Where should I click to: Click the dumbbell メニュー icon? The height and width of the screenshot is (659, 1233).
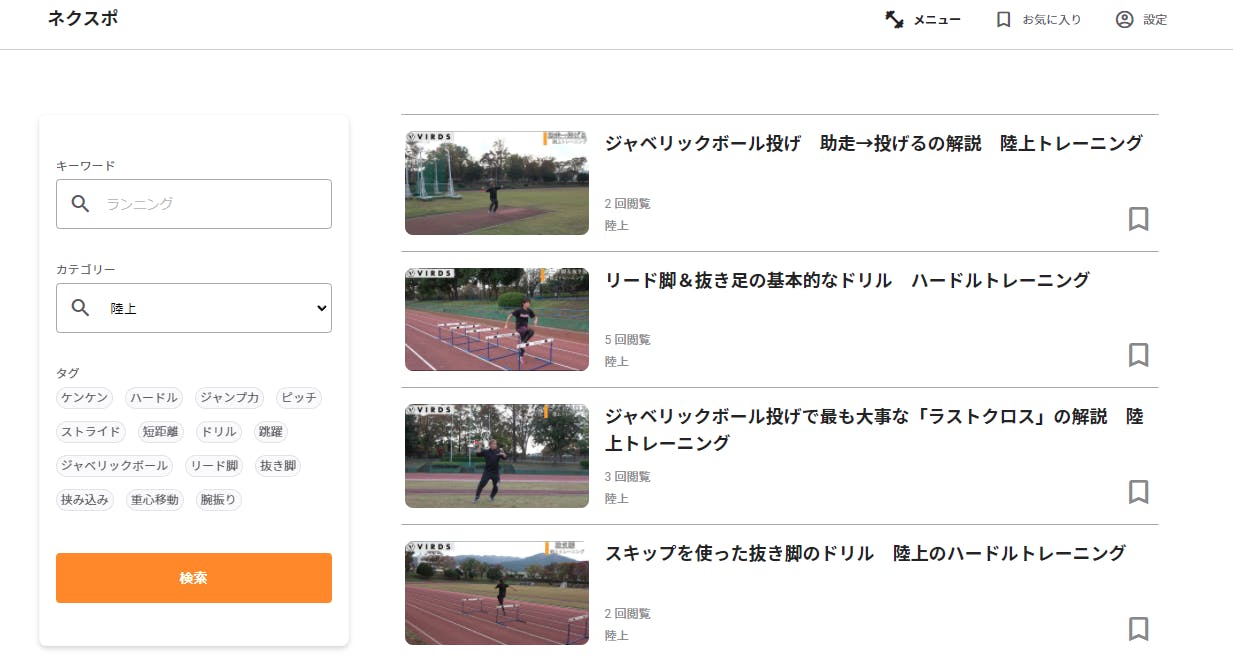click(894, 20)
